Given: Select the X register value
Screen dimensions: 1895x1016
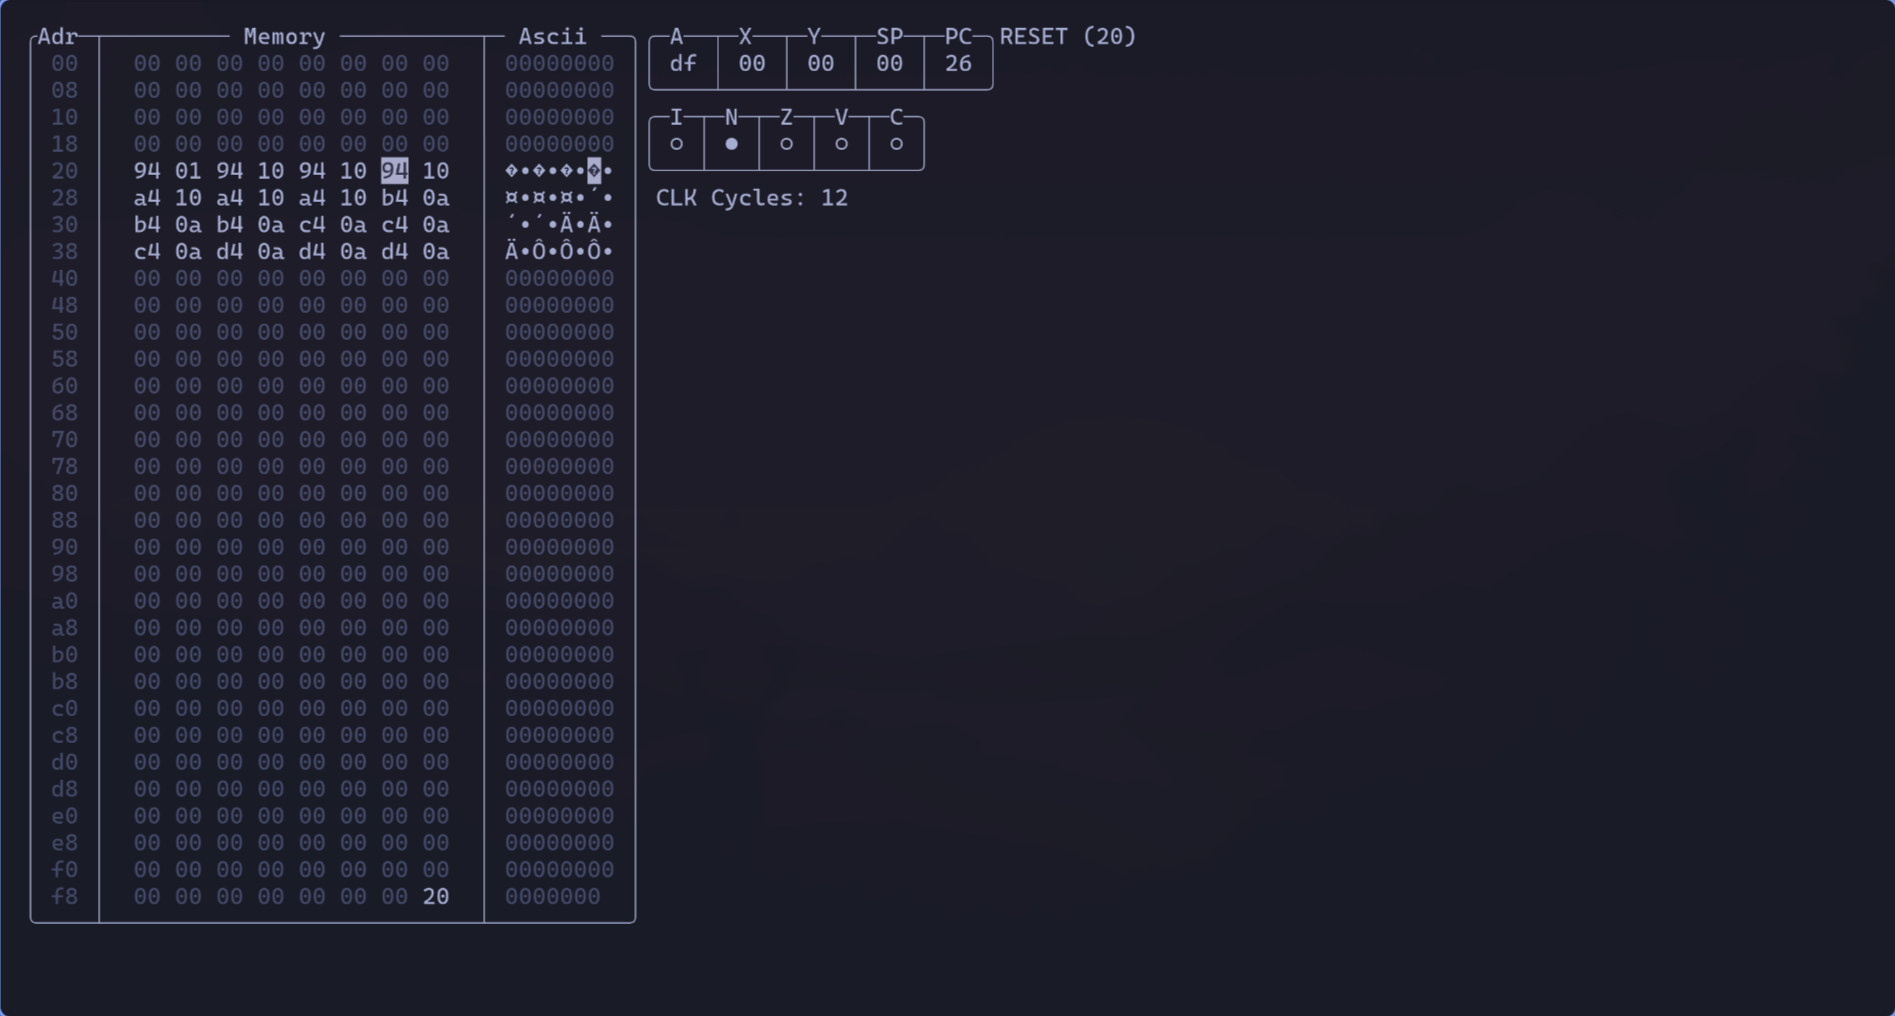Looking at the screenshot, I should [x=752, y=64].
